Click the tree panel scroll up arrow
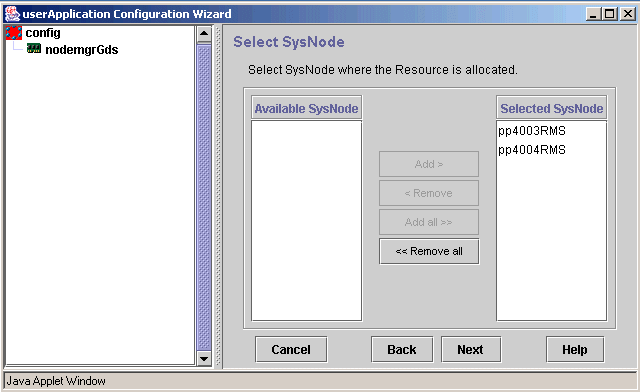Viewport: 640px width, 392px height. 204,34
